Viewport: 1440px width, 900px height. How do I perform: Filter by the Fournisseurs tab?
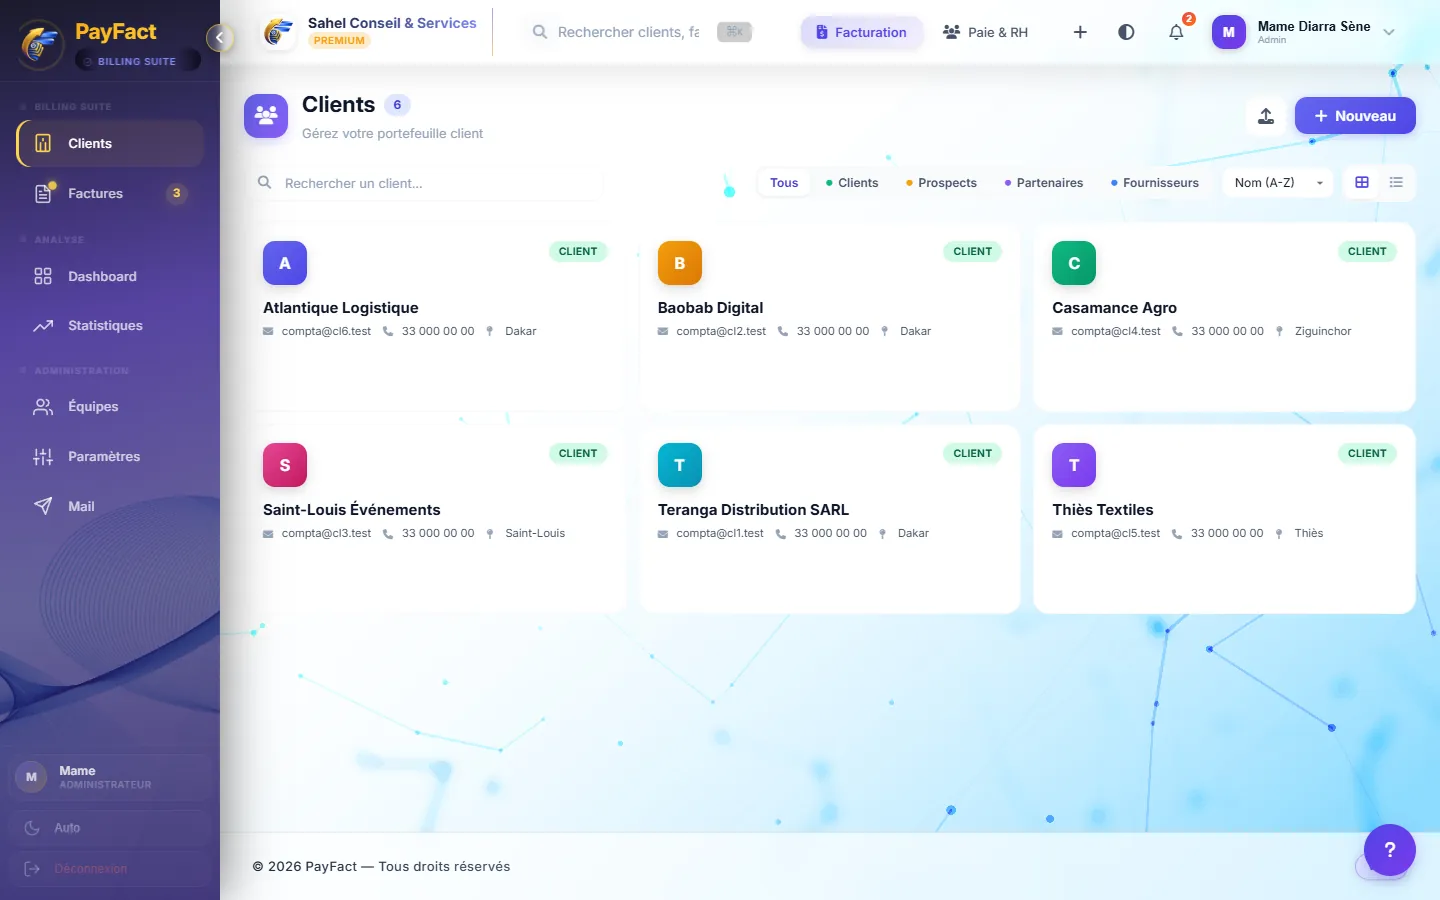1155,182
